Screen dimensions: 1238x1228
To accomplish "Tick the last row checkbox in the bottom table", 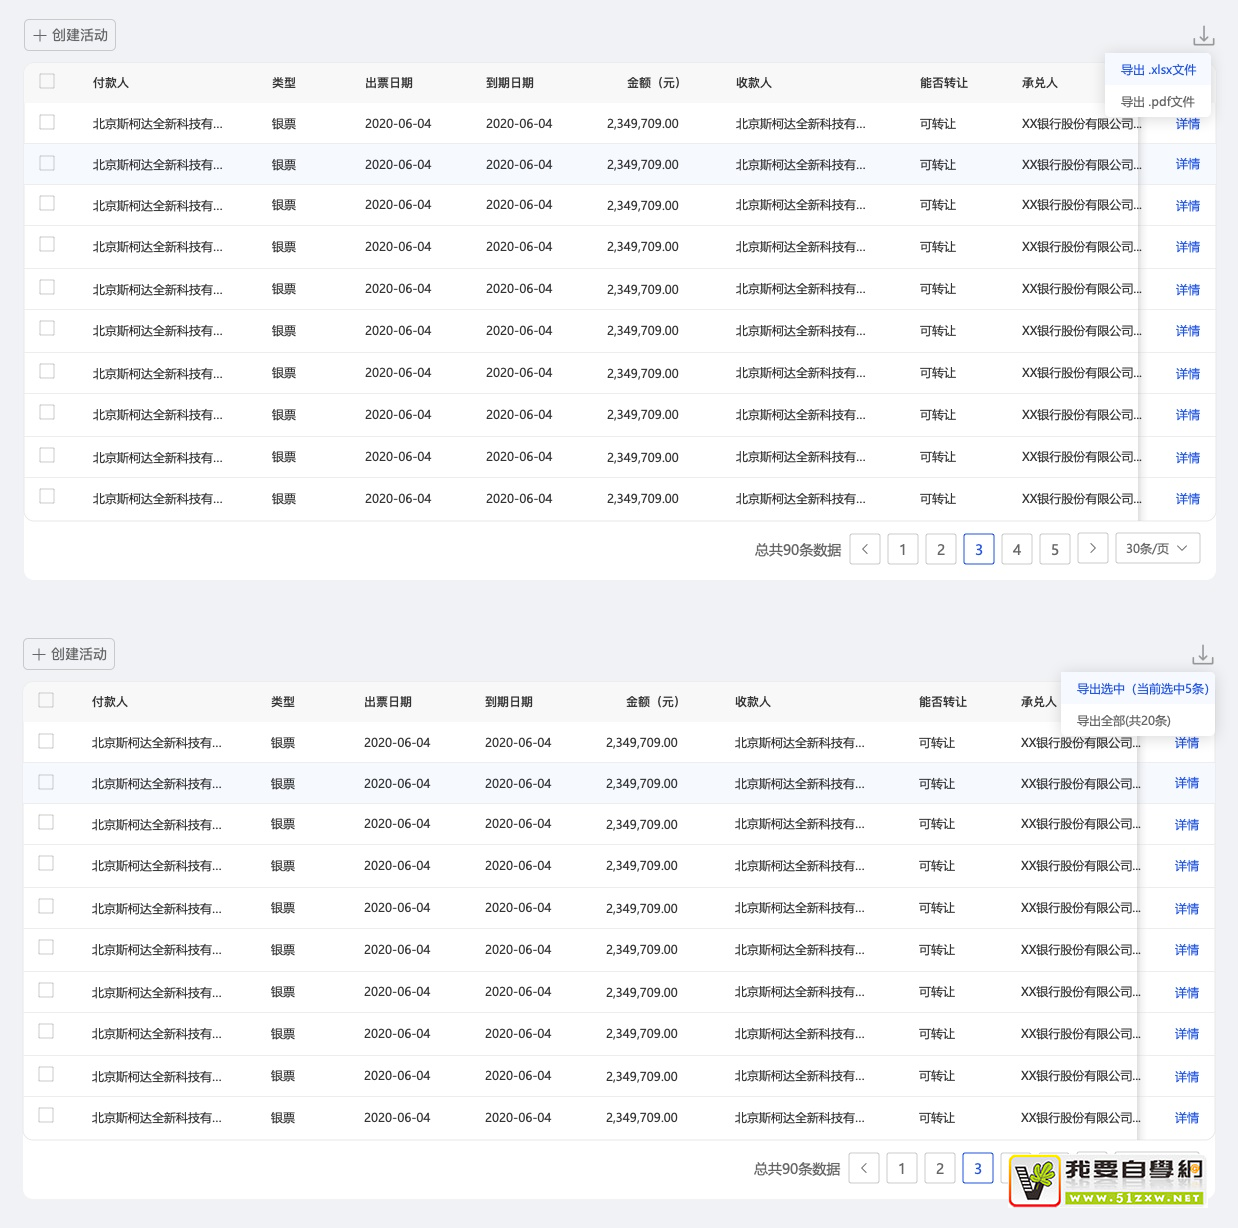I will click(x=46, y=1115).
